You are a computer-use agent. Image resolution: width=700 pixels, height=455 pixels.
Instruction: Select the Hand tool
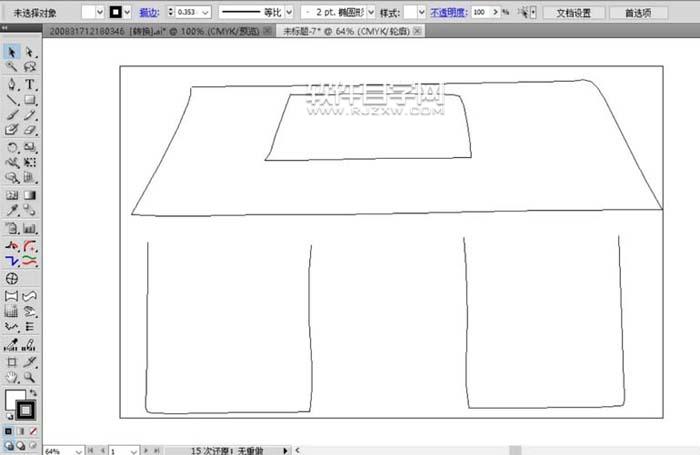pyautogui.click(x=12, y=378)
